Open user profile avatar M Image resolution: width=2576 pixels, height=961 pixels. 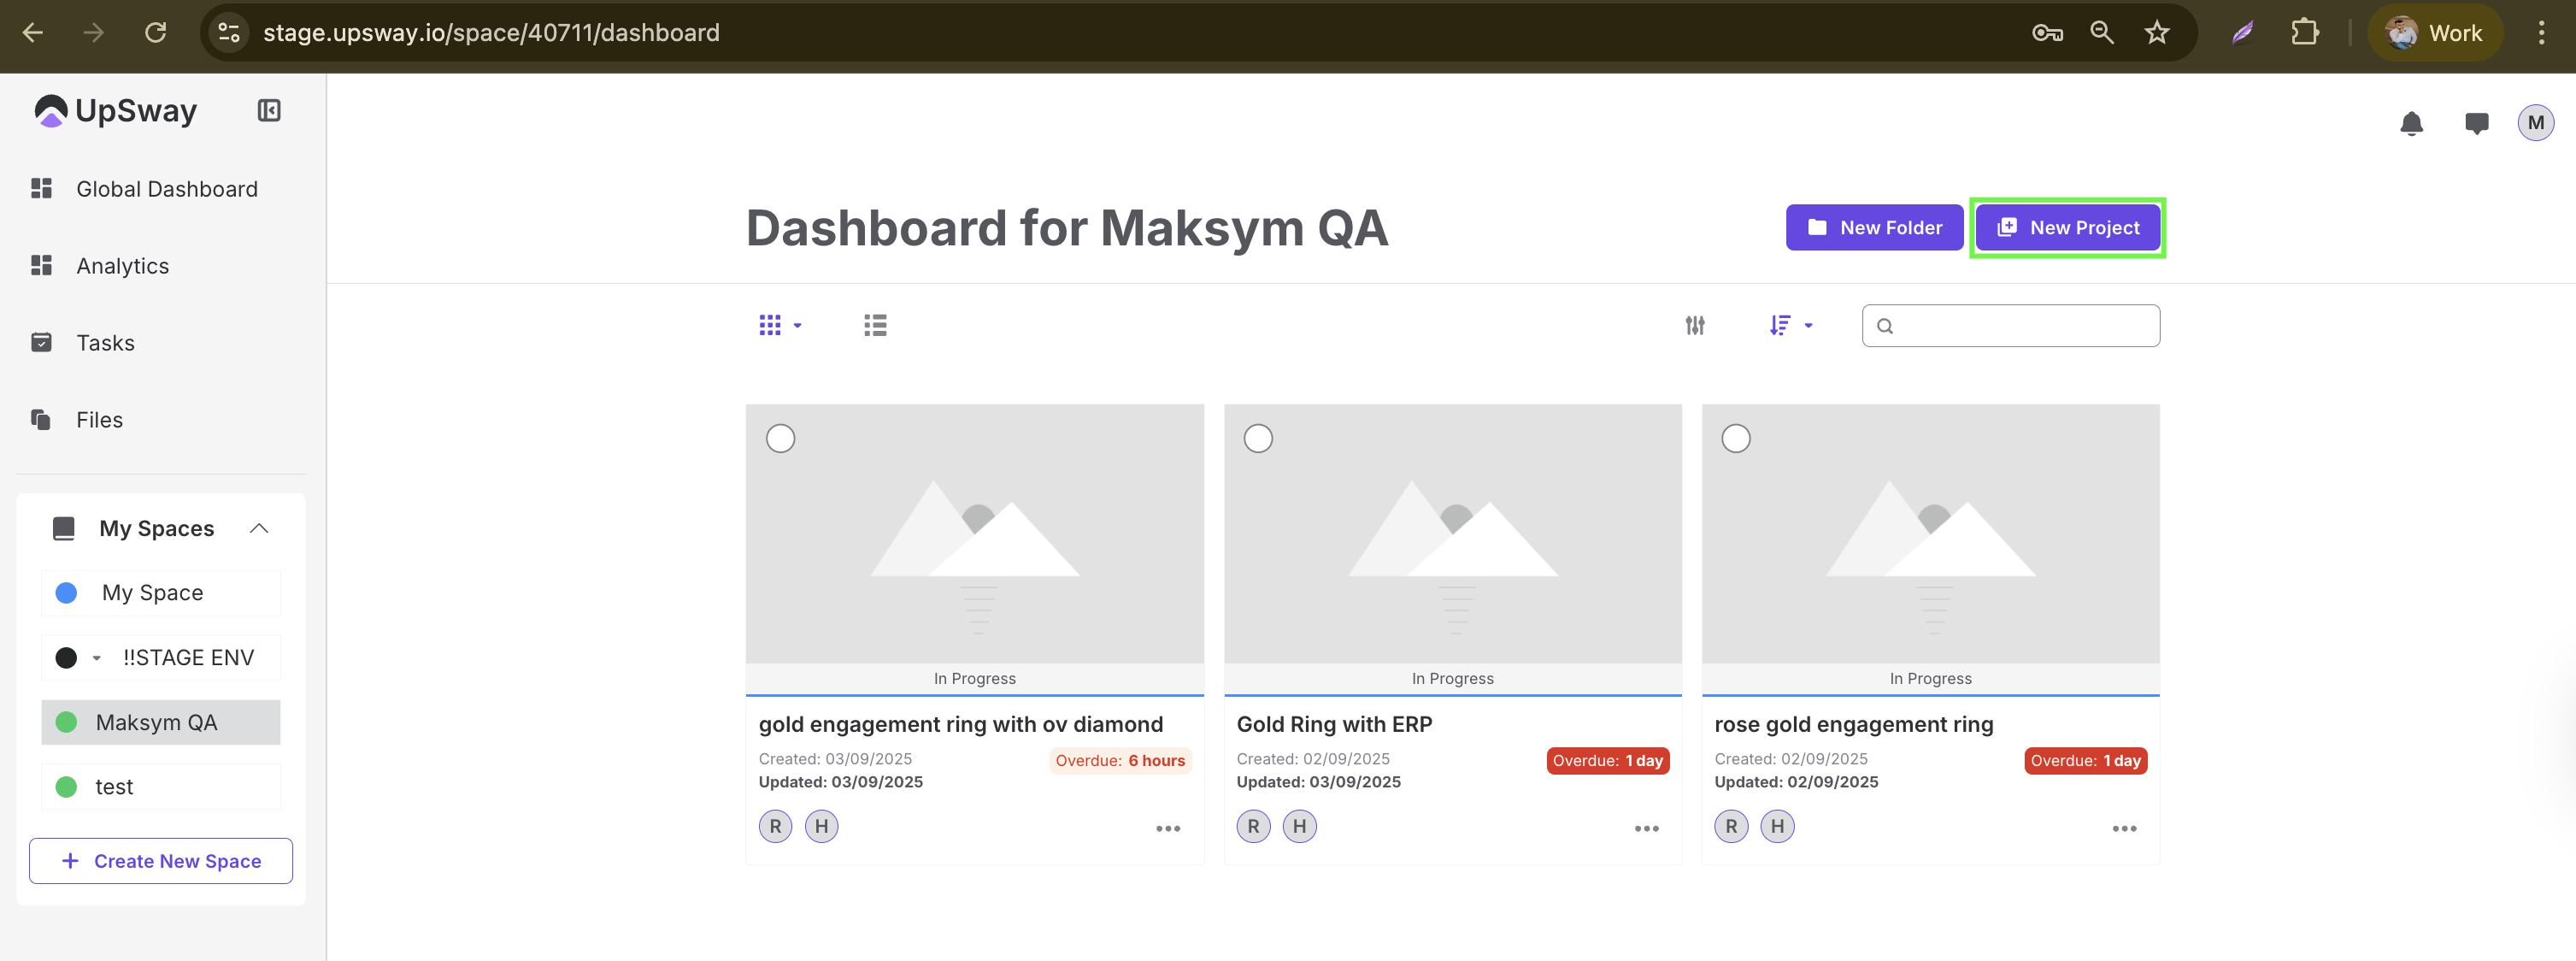[x=2535, y=123]
